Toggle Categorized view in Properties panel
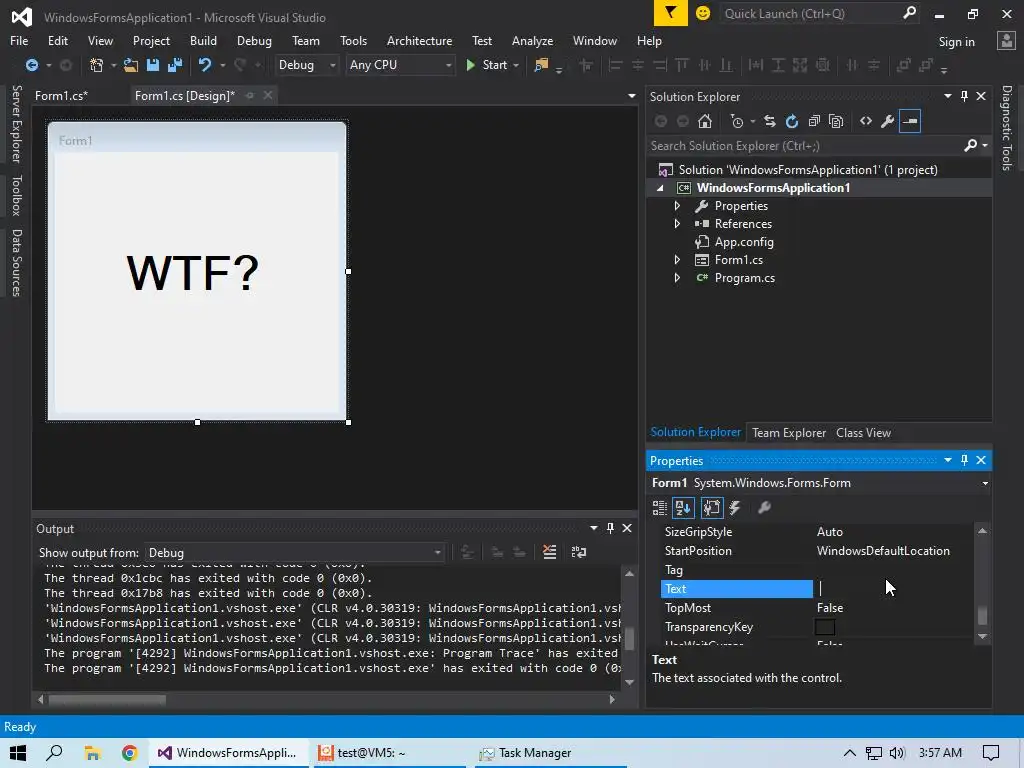This screenshot has height=768, width=1024. (x=660, y=507)
